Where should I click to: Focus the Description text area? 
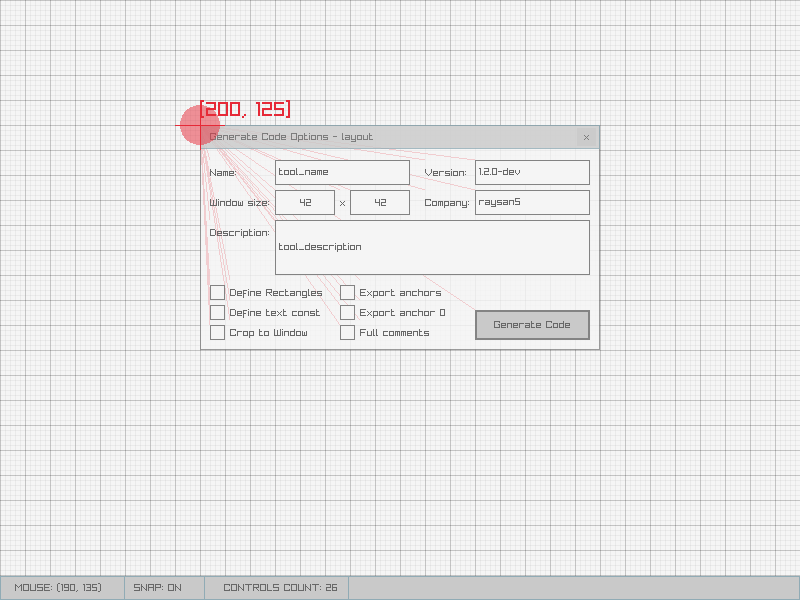tap(432, 247)
